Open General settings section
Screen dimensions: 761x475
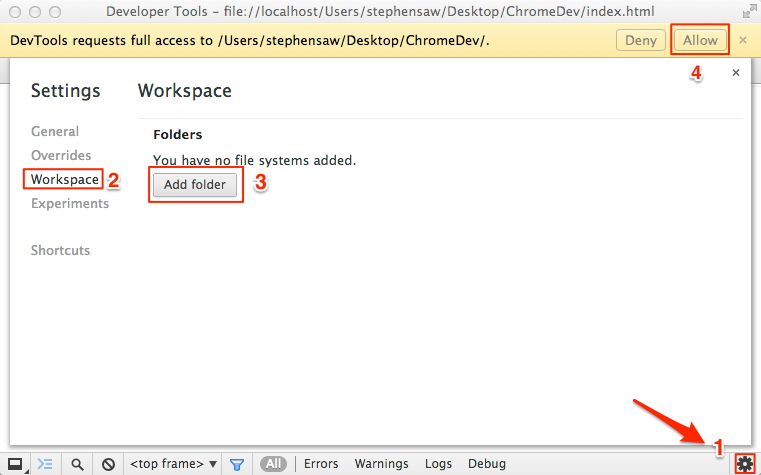click(55, 131)
